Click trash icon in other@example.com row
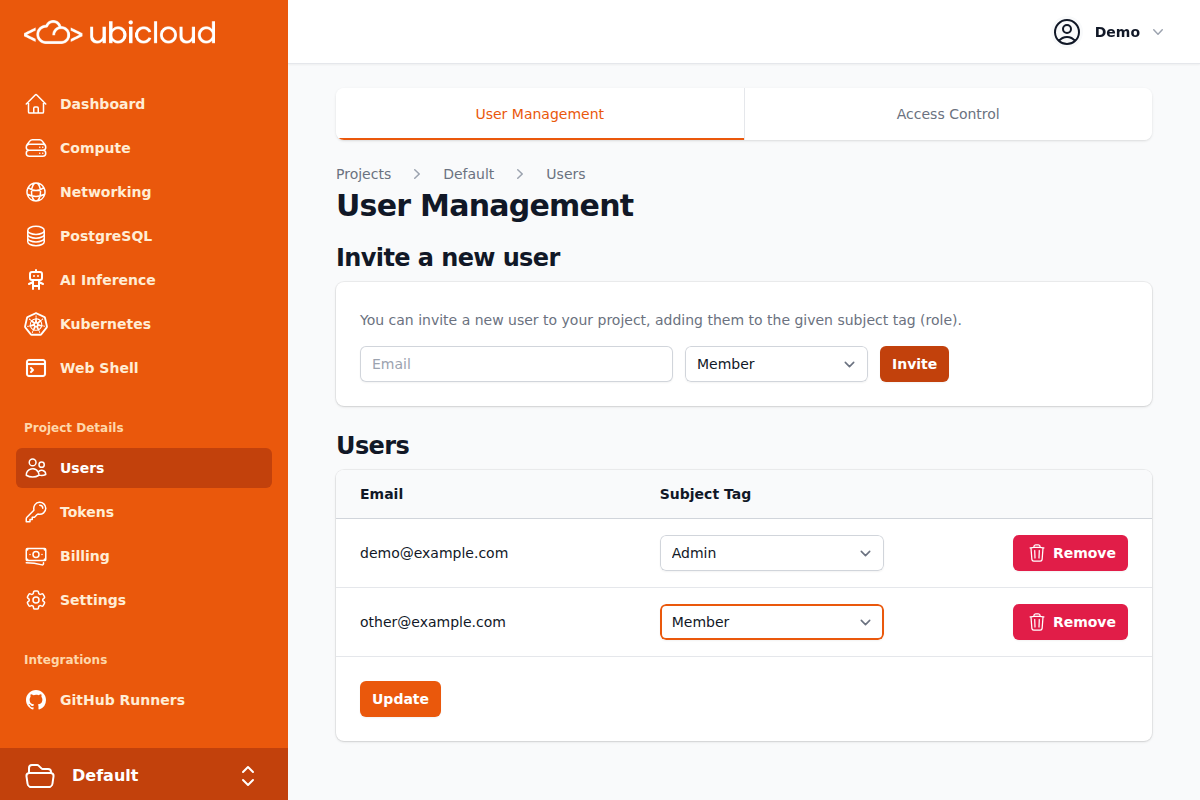Viewport: 1200px width, 800px height. coord(1037,622)
